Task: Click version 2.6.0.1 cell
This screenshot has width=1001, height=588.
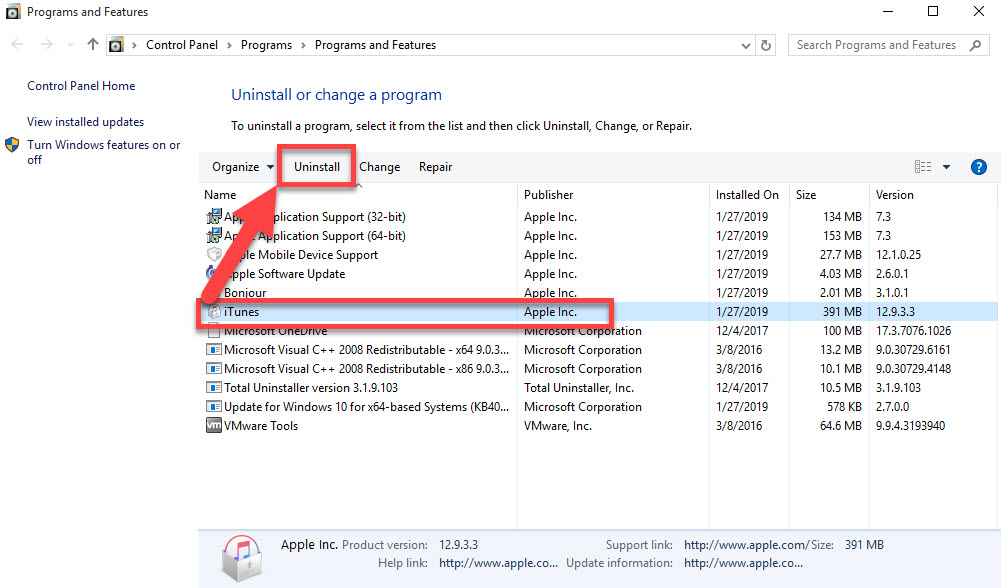Action: pyautogui.click(x=892, y=274)
